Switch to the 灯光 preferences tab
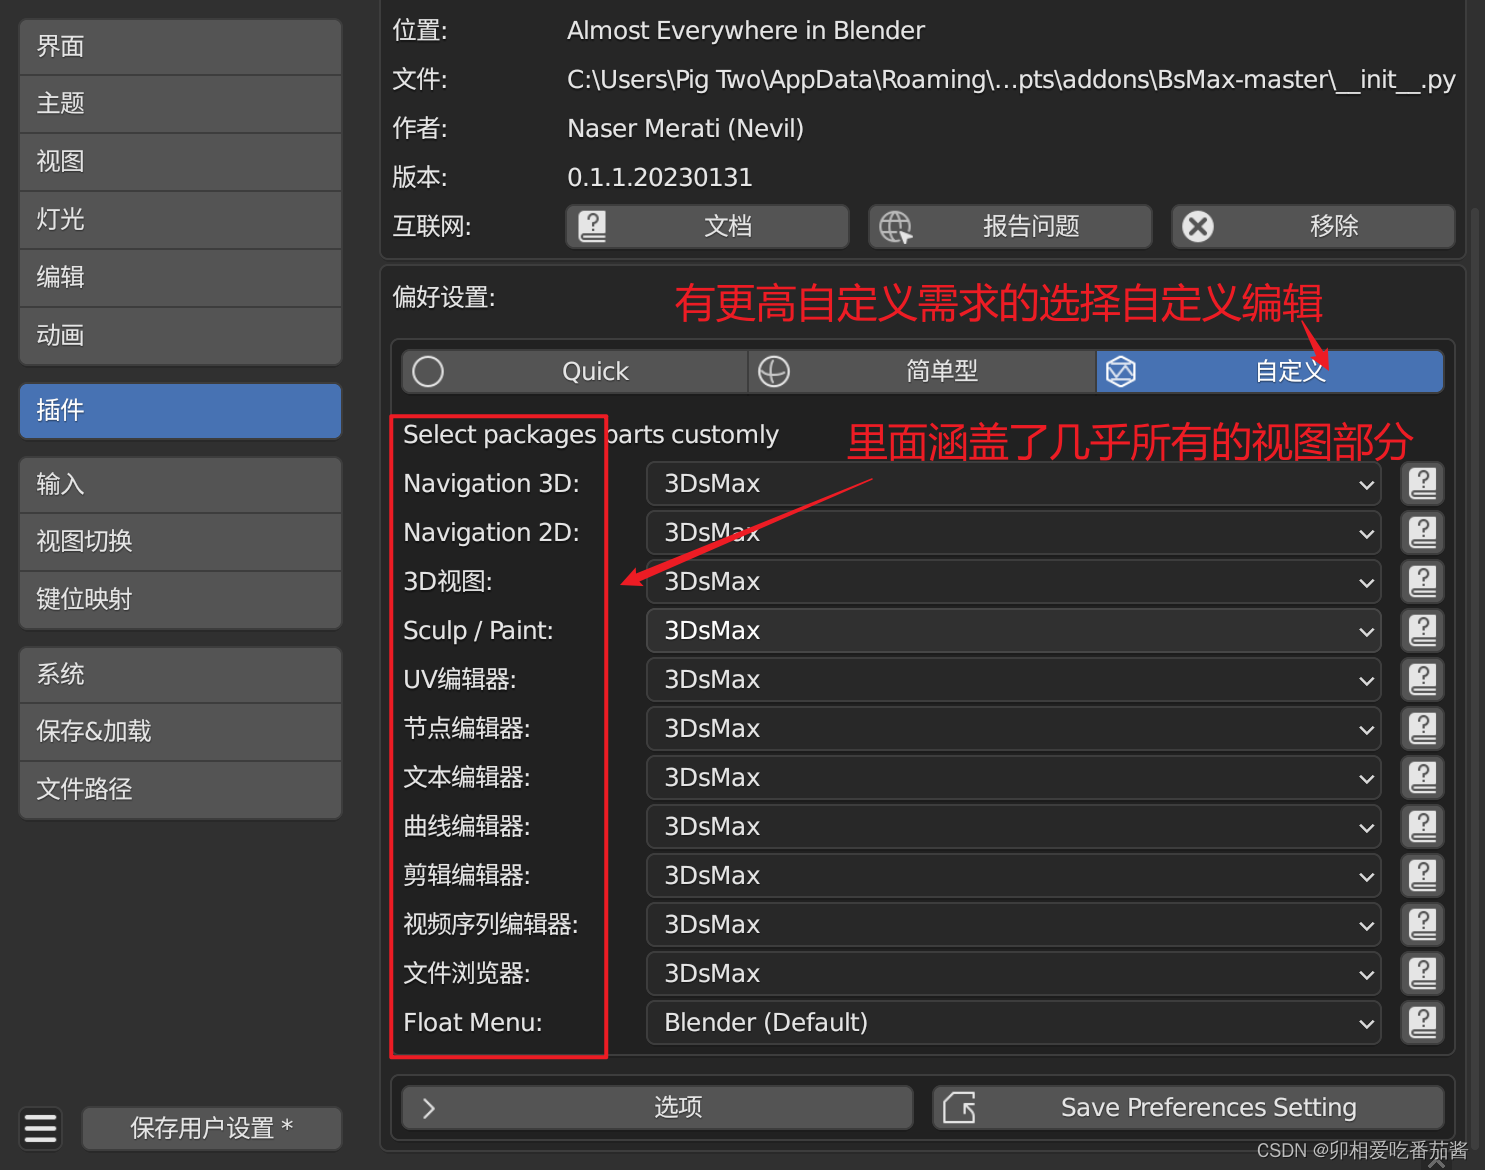This screenshot has height=1170, width=1485. (180, 219)
